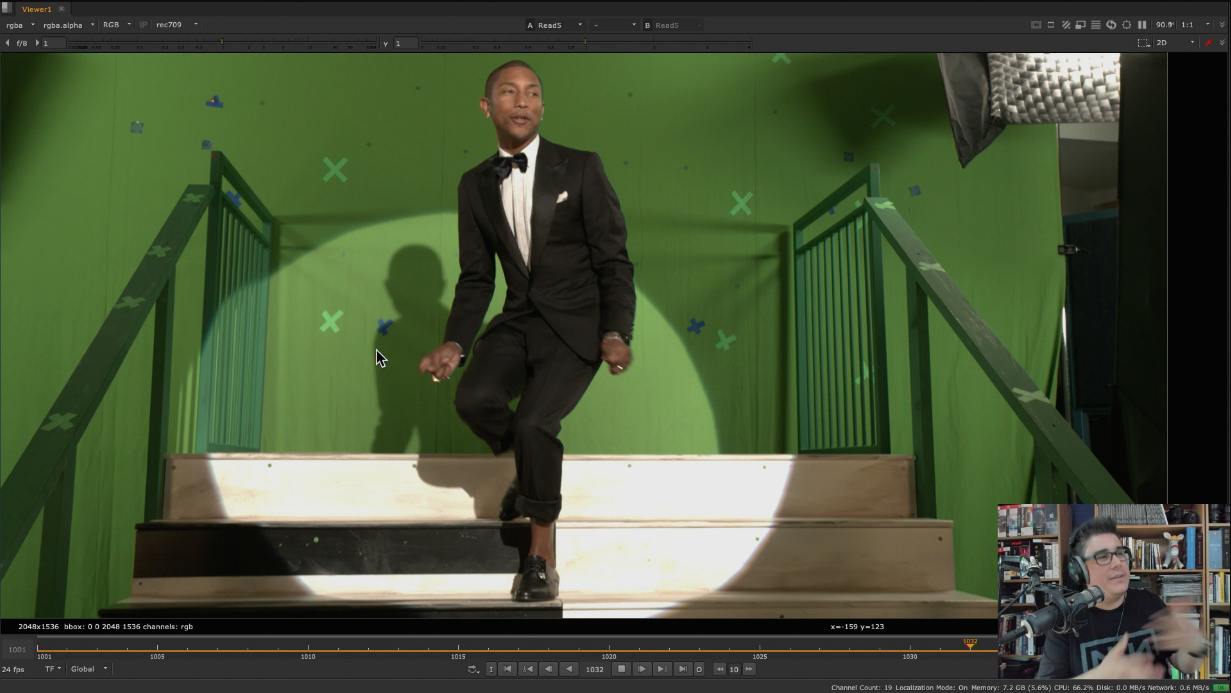
Task: Open the Global frame range dropdown
Action: 88,669
